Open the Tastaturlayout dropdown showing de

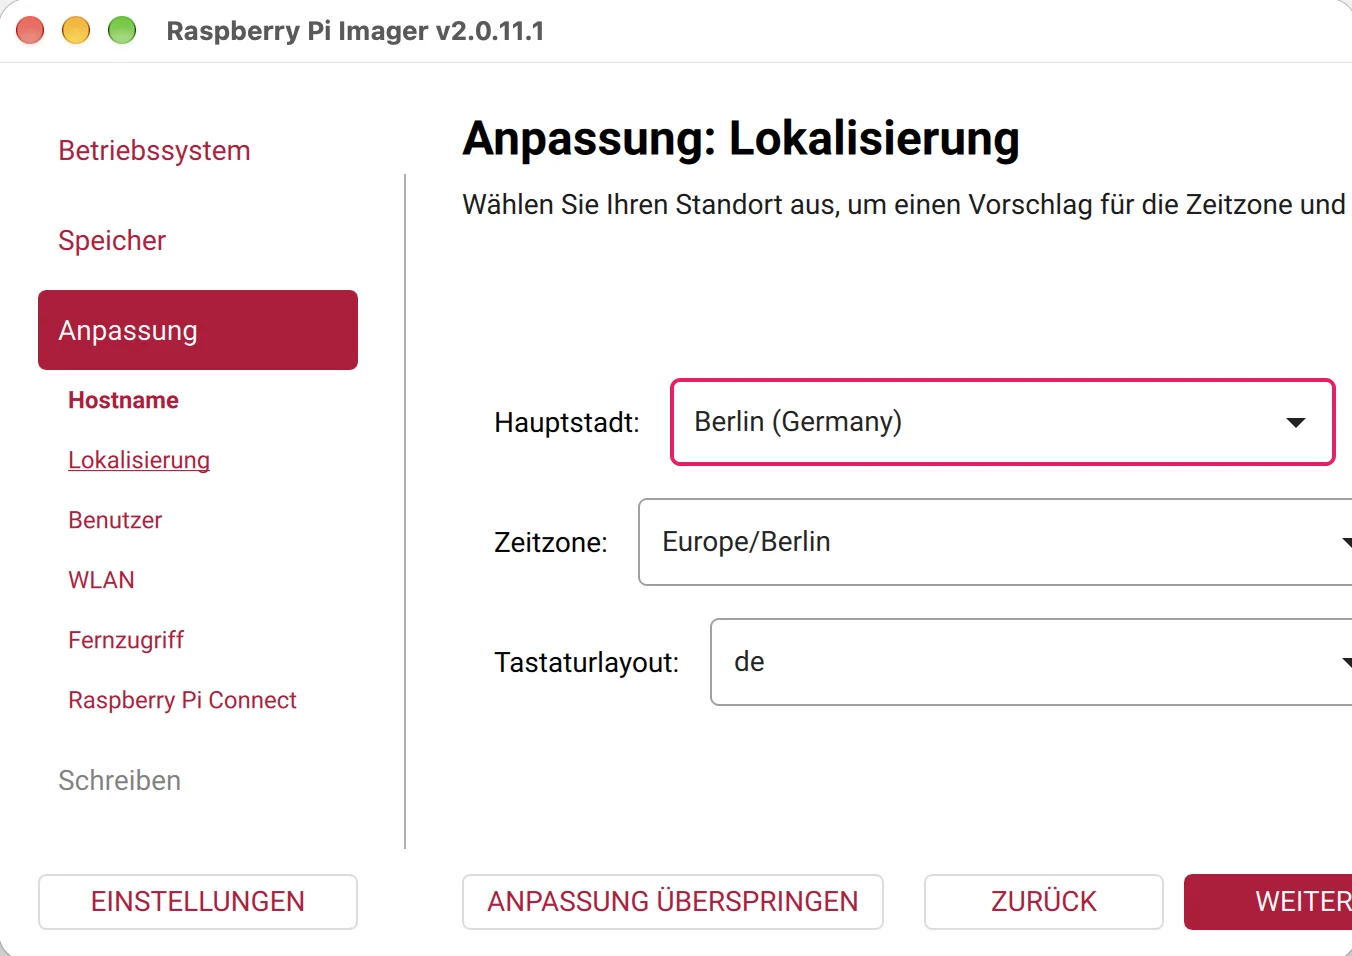1031,662
